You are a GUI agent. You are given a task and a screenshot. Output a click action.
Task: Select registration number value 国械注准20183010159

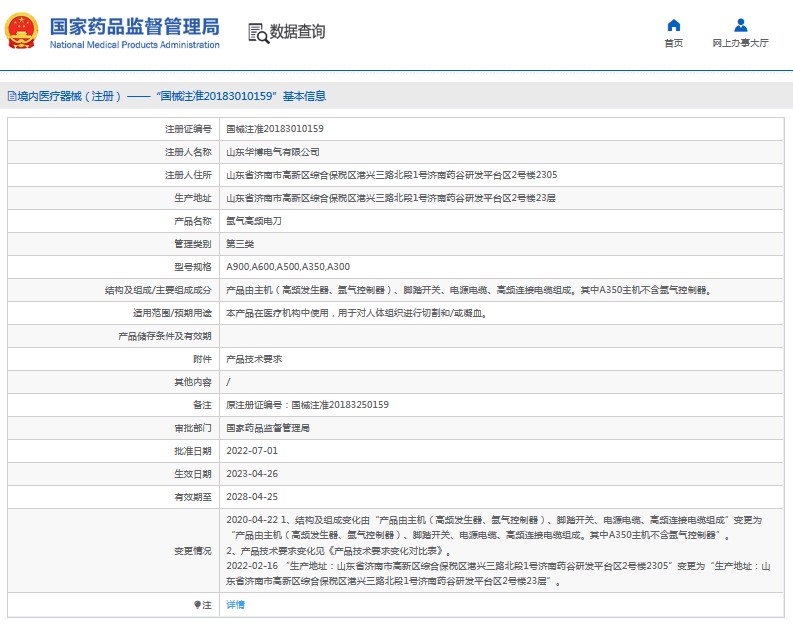[274, 129]
